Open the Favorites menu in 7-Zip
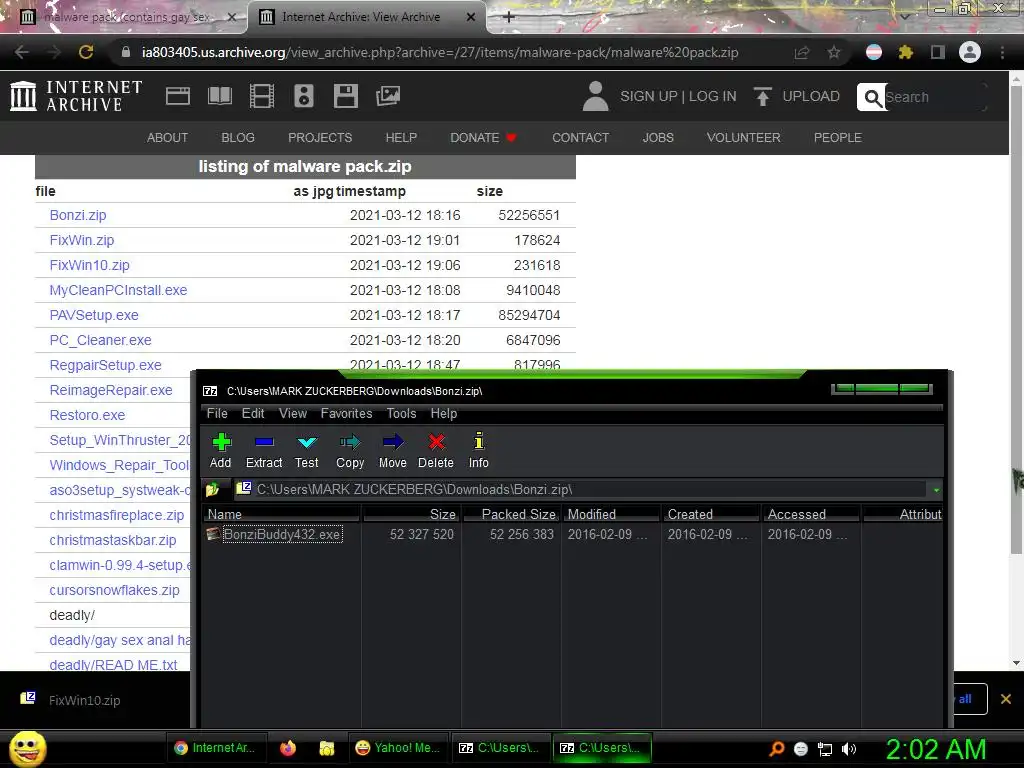 pyautogui.click(x=346, y=413)
